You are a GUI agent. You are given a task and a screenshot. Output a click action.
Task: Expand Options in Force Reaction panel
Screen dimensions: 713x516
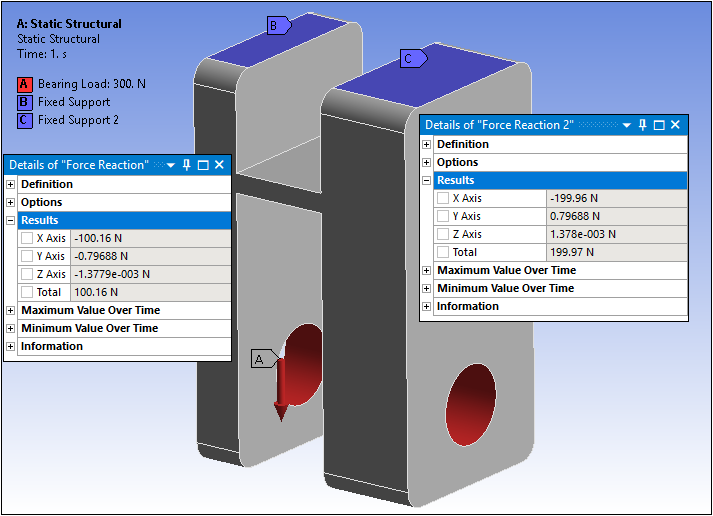click(x=10, y=202)
